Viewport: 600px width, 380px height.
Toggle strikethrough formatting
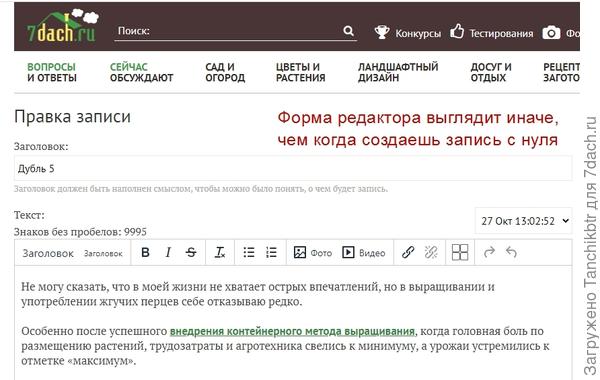pyautogui.click(x=191, y=253)
